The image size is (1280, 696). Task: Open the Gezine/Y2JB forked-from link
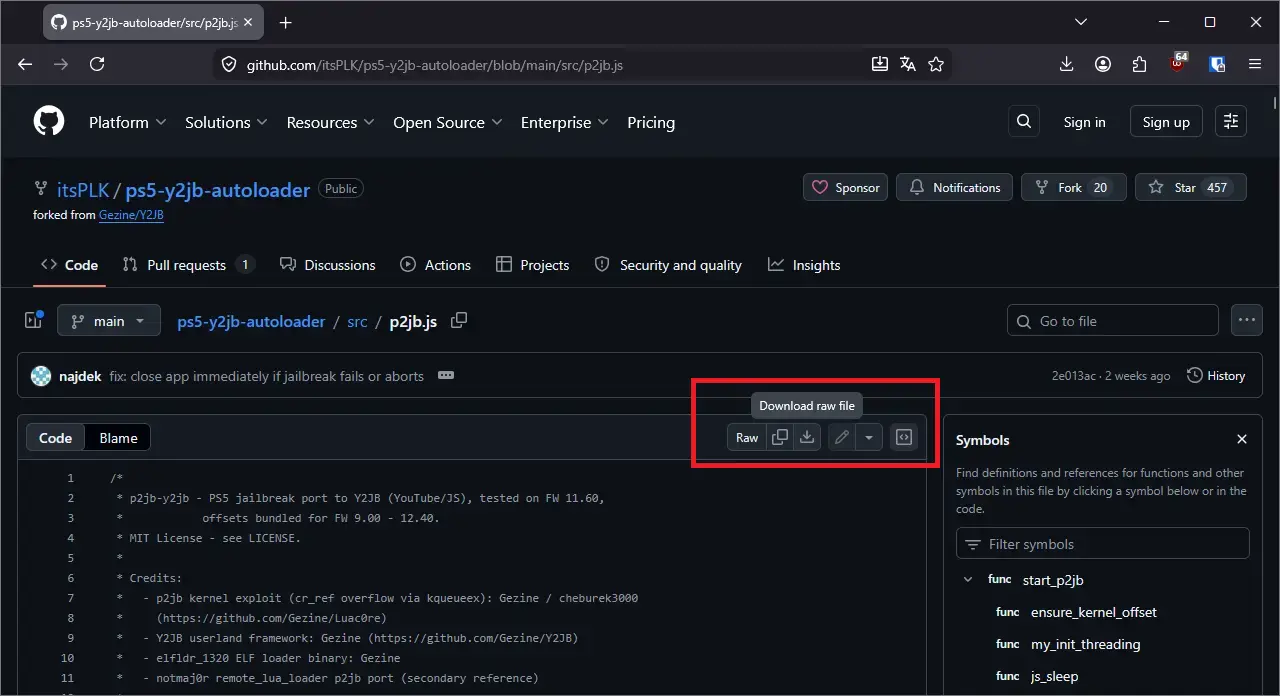[x=131, y=215]
